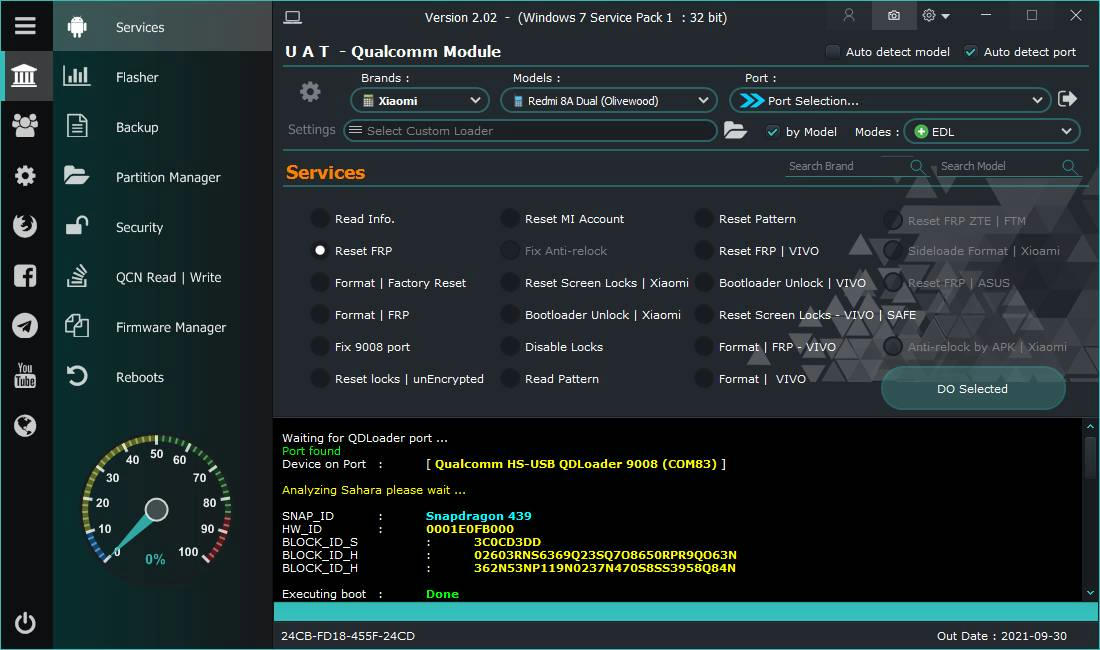This screenshot has width=1100, height=650.
Task: Click the Search Brand magnifier icon
Action: point(916,166)
